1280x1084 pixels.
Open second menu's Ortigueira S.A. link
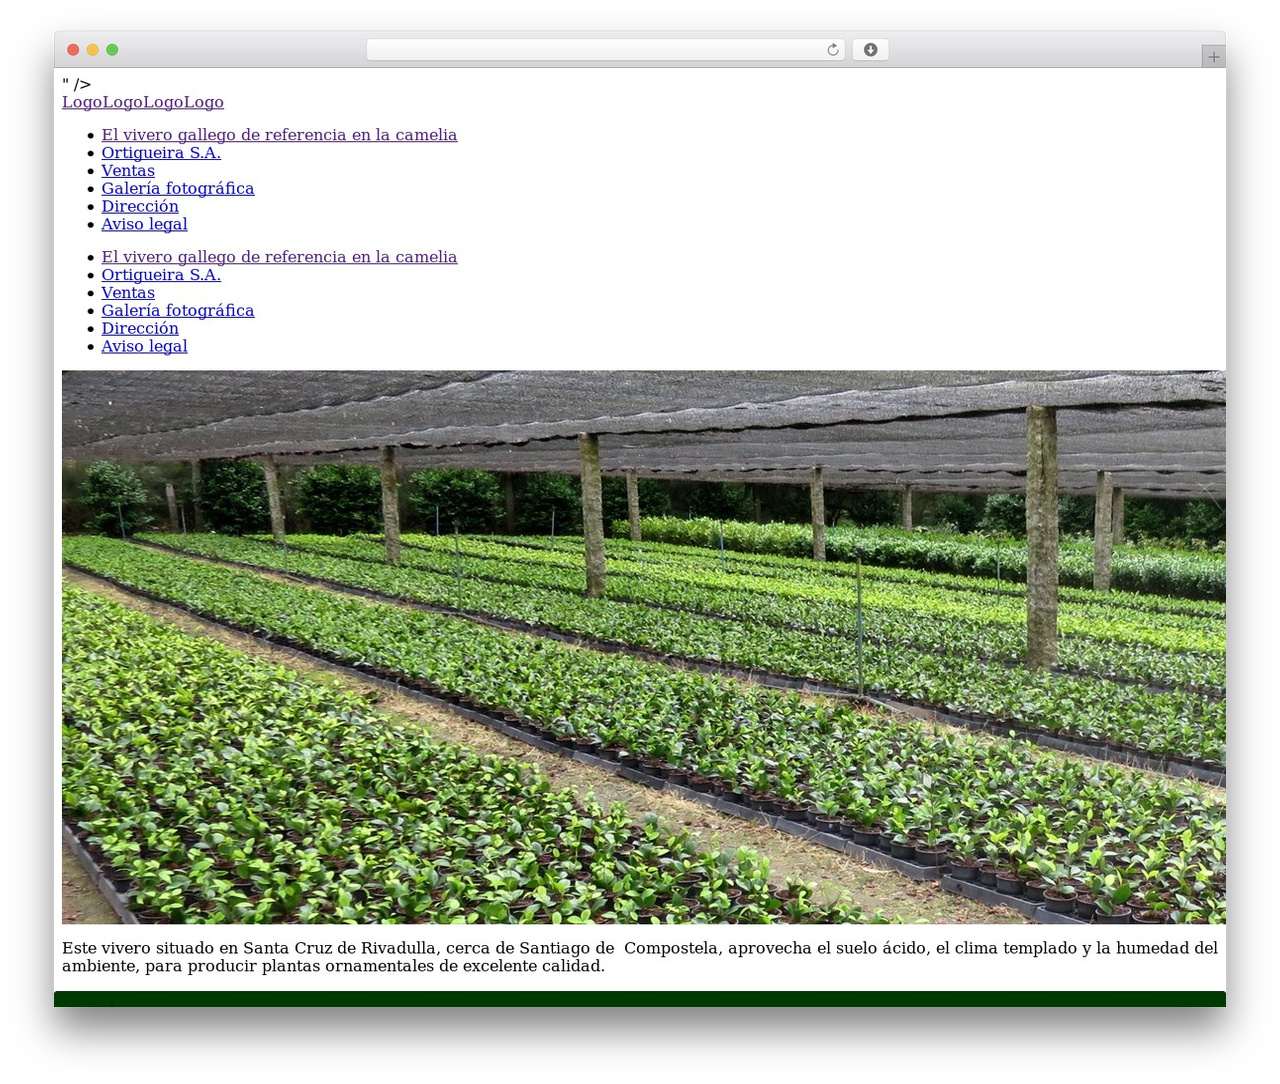pos(161,275)
